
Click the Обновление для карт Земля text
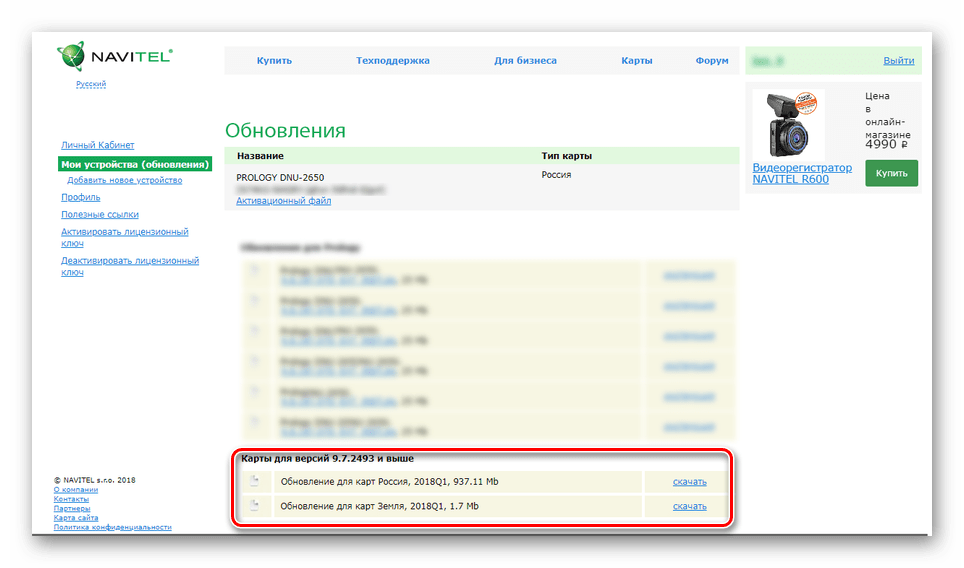[x=379, y=506]
